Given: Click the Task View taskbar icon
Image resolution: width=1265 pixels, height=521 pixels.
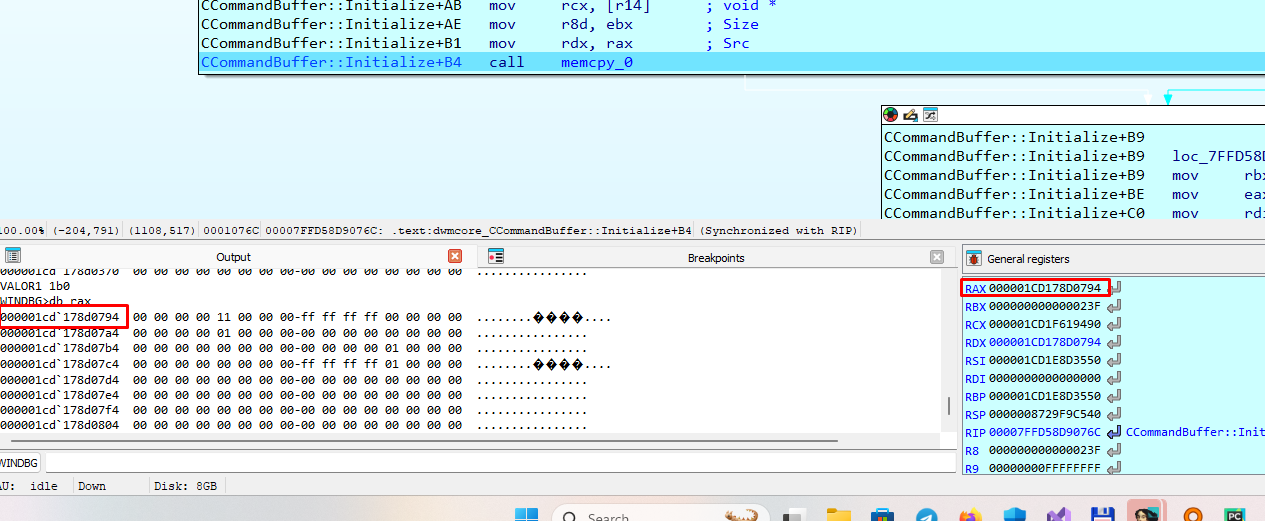Looking at the screenshot, I should 793,514.
